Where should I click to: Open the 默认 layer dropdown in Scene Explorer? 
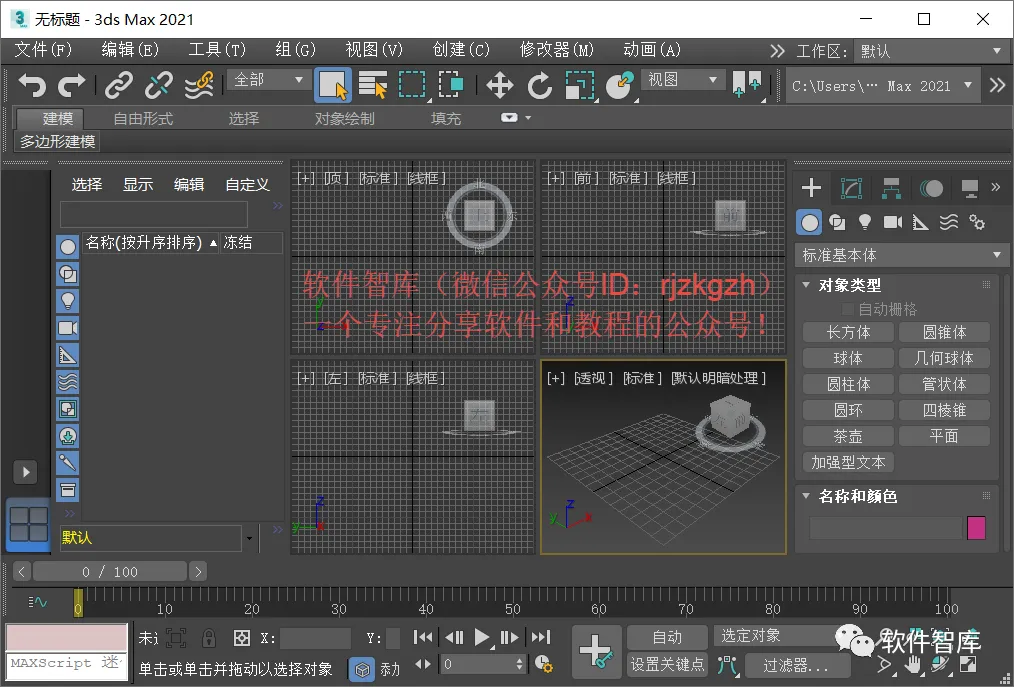click(x=249, y=538)
